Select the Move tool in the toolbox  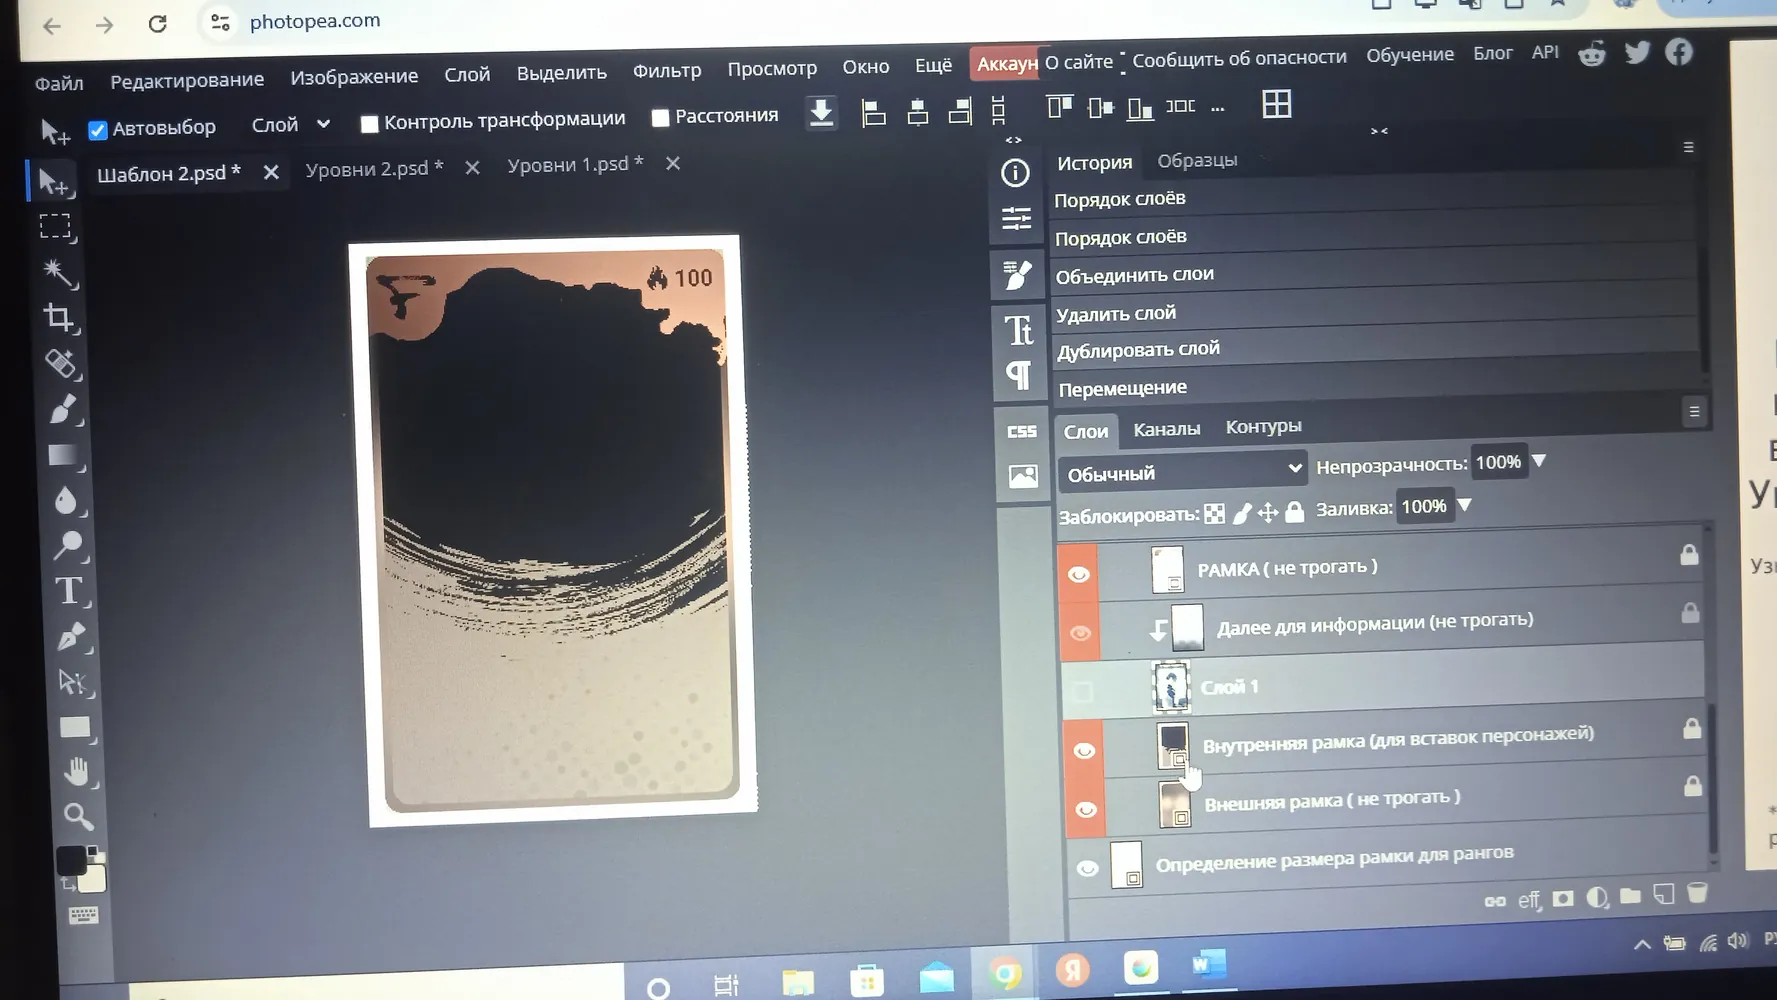pyautogui.click(x=53, y=182)
